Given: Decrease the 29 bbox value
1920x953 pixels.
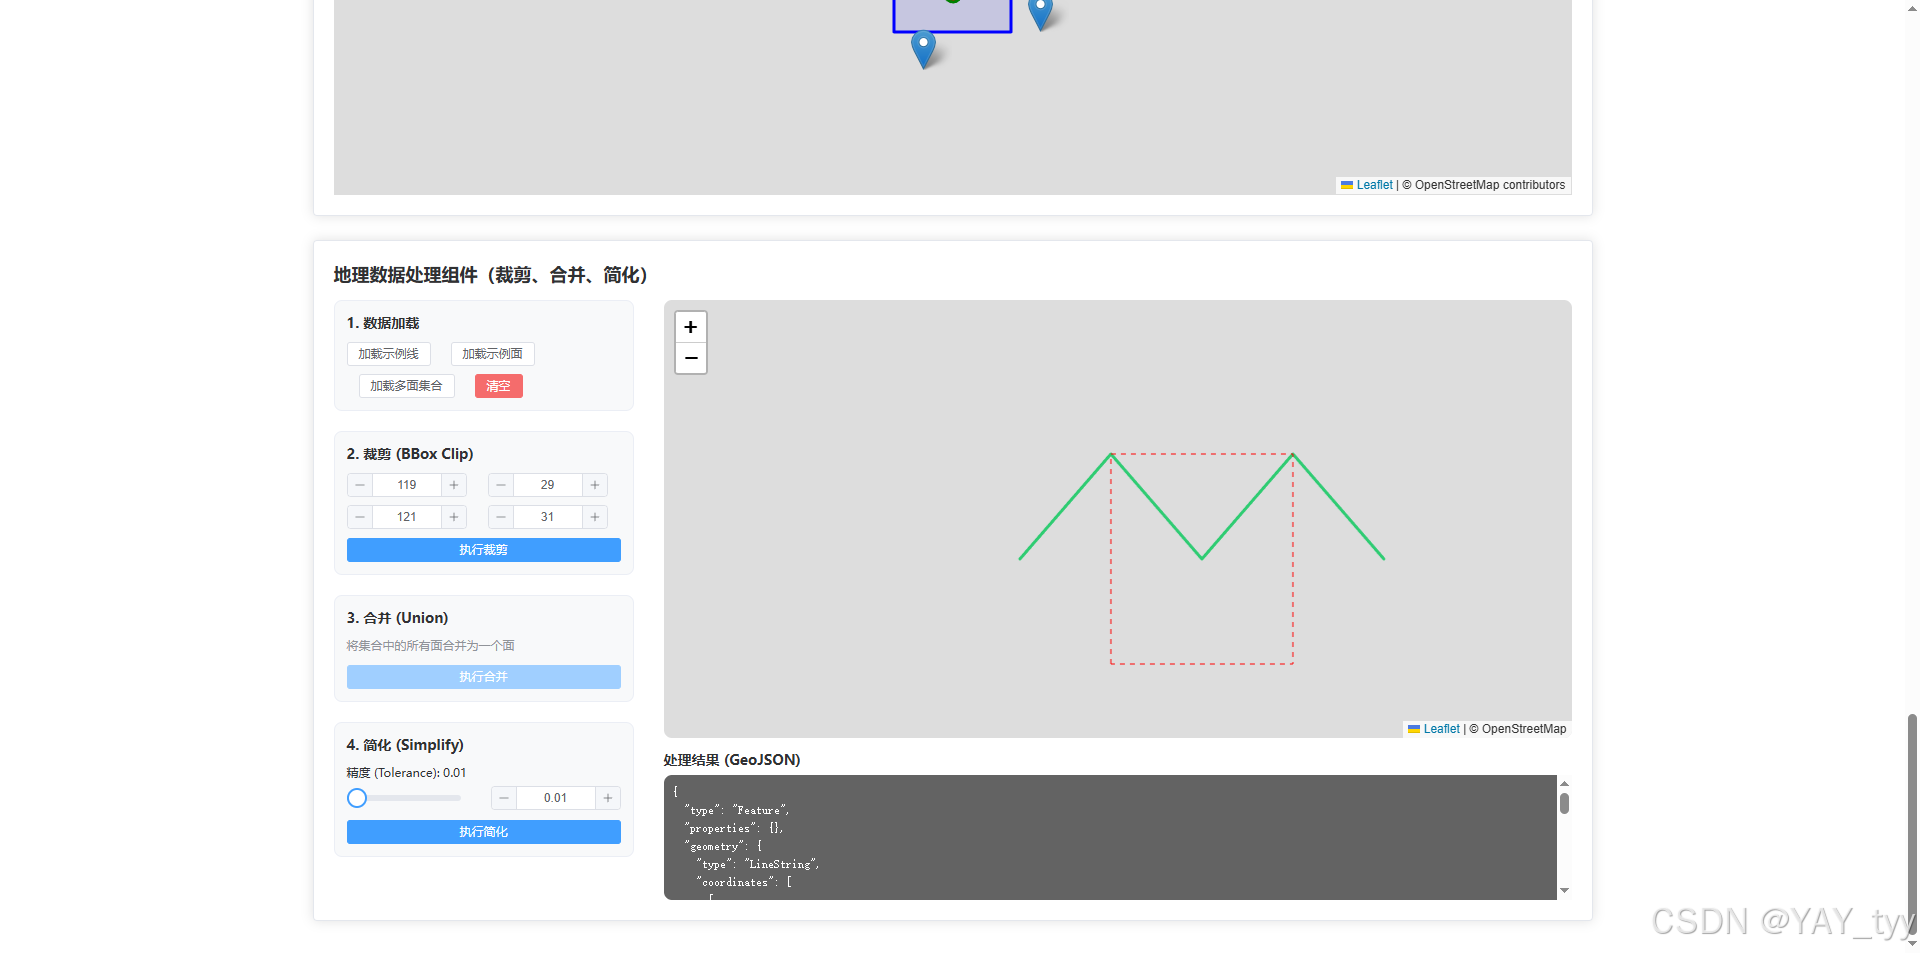Looking at the screenshot, I should (x=501, y=485).
